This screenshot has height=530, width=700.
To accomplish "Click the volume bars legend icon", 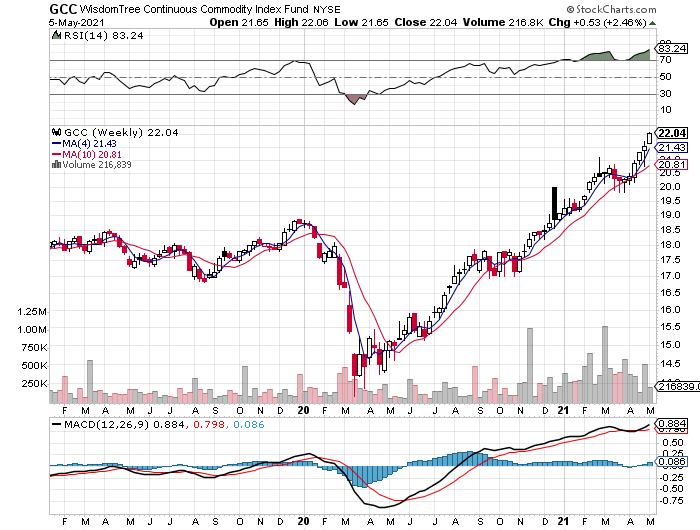I will click(x=56, y=165).
